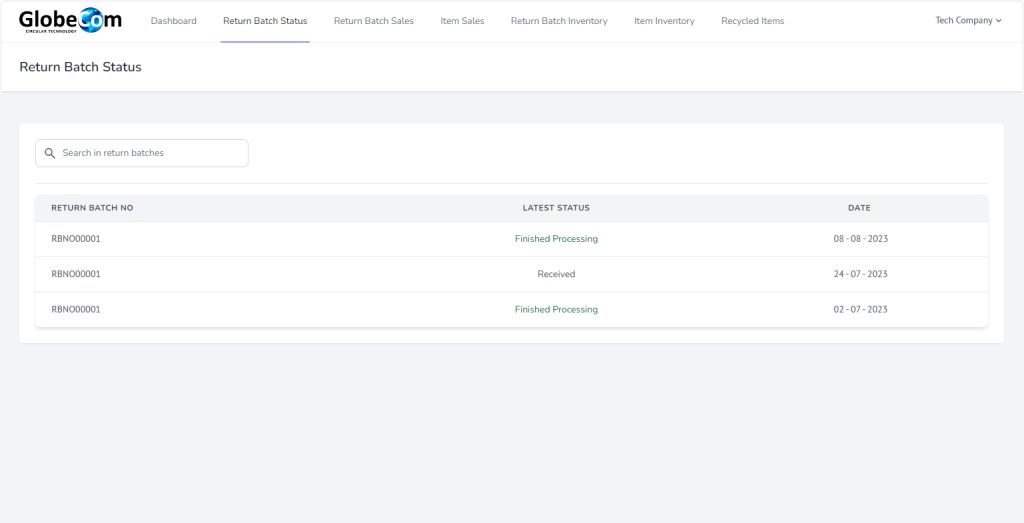The height and width of the screenshot is (523, 1024).
Task: Select batch number in the 02-07-2023 row
Action: coord(76,310)
